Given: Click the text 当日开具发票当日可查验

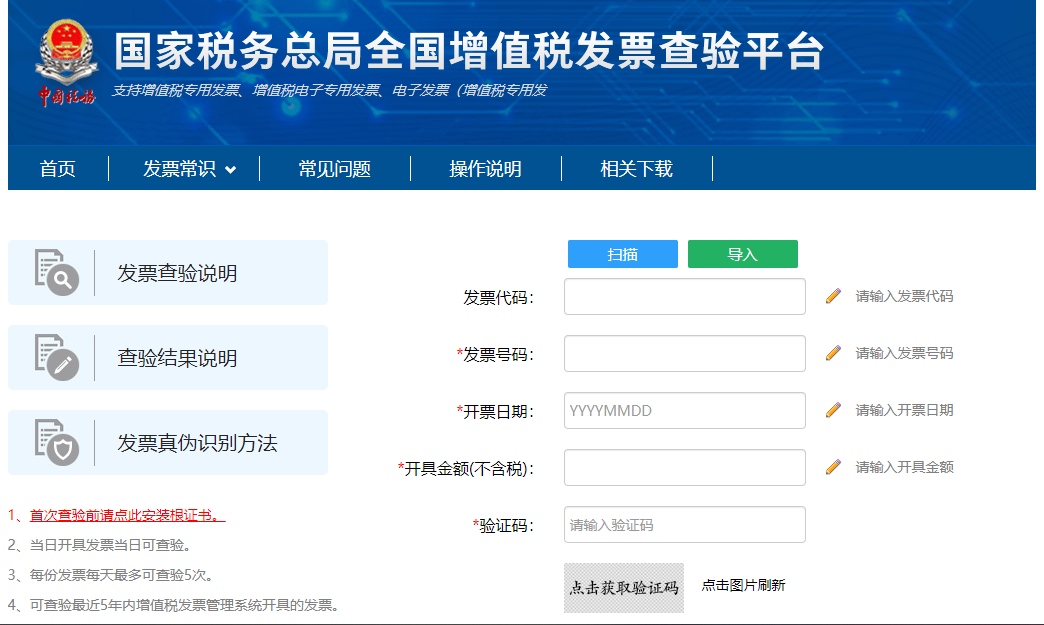Looking at the screenshot, I should coord(111,545).
